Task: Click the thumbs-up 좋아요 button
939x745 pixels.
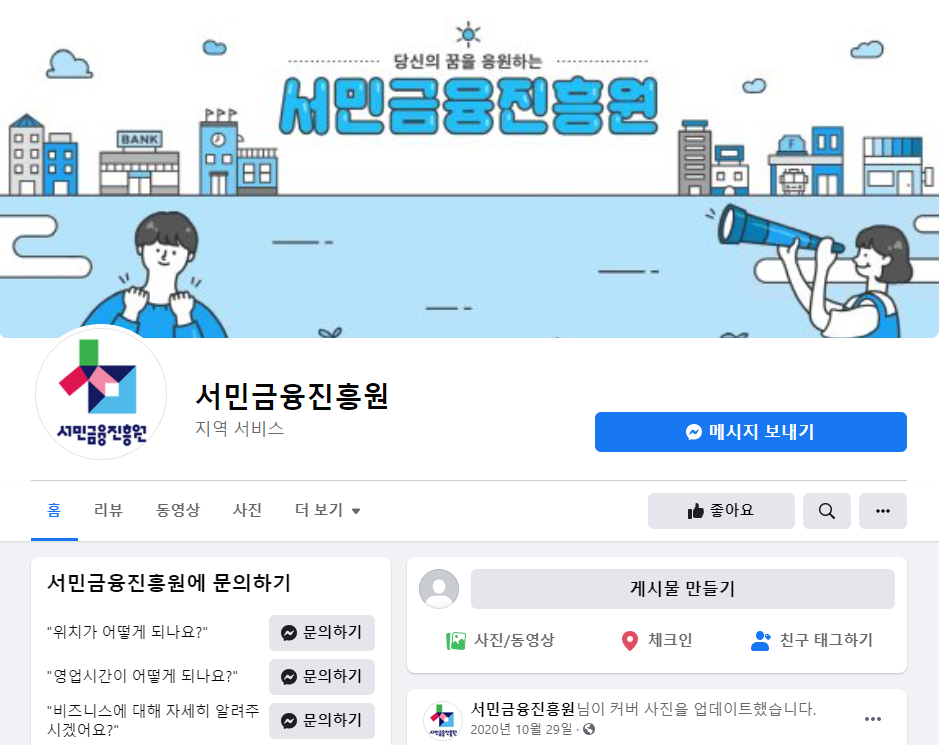Action: 721,511
